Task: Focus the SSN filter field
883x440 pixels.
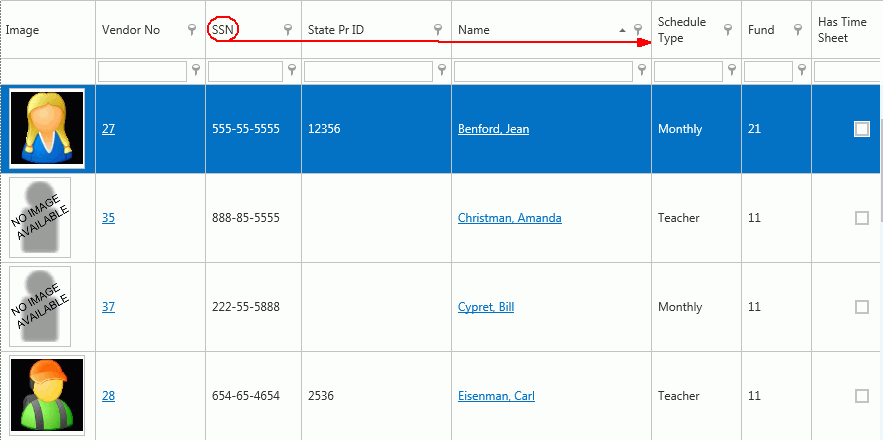Action: click(246, 72)
